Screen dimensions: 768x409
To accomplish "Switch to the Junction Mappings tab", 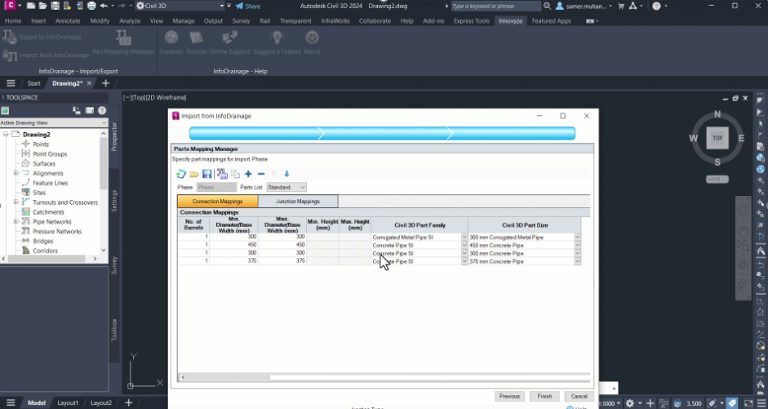I will point(298,201).
